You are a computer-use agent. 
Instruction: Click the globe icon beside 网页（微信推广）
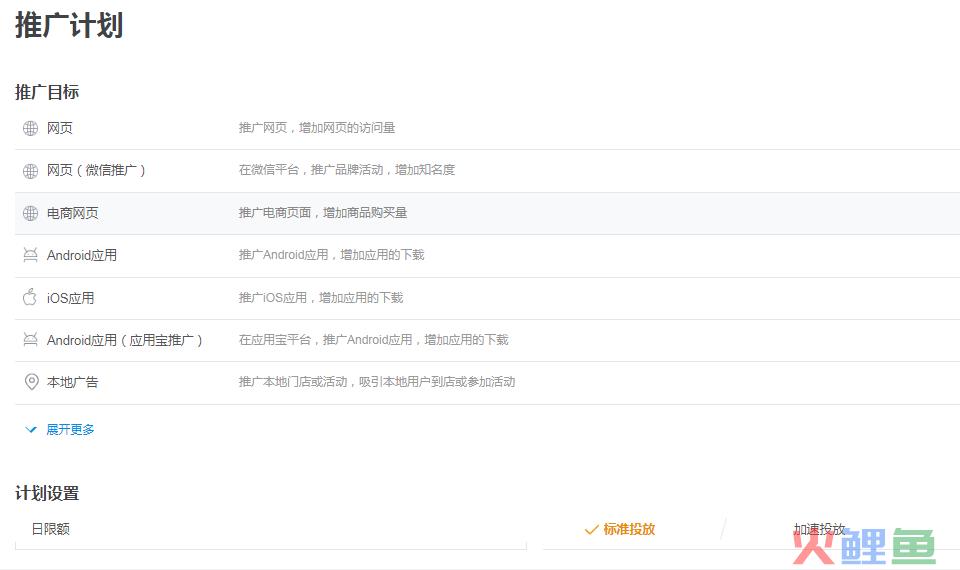pos(31,171)
